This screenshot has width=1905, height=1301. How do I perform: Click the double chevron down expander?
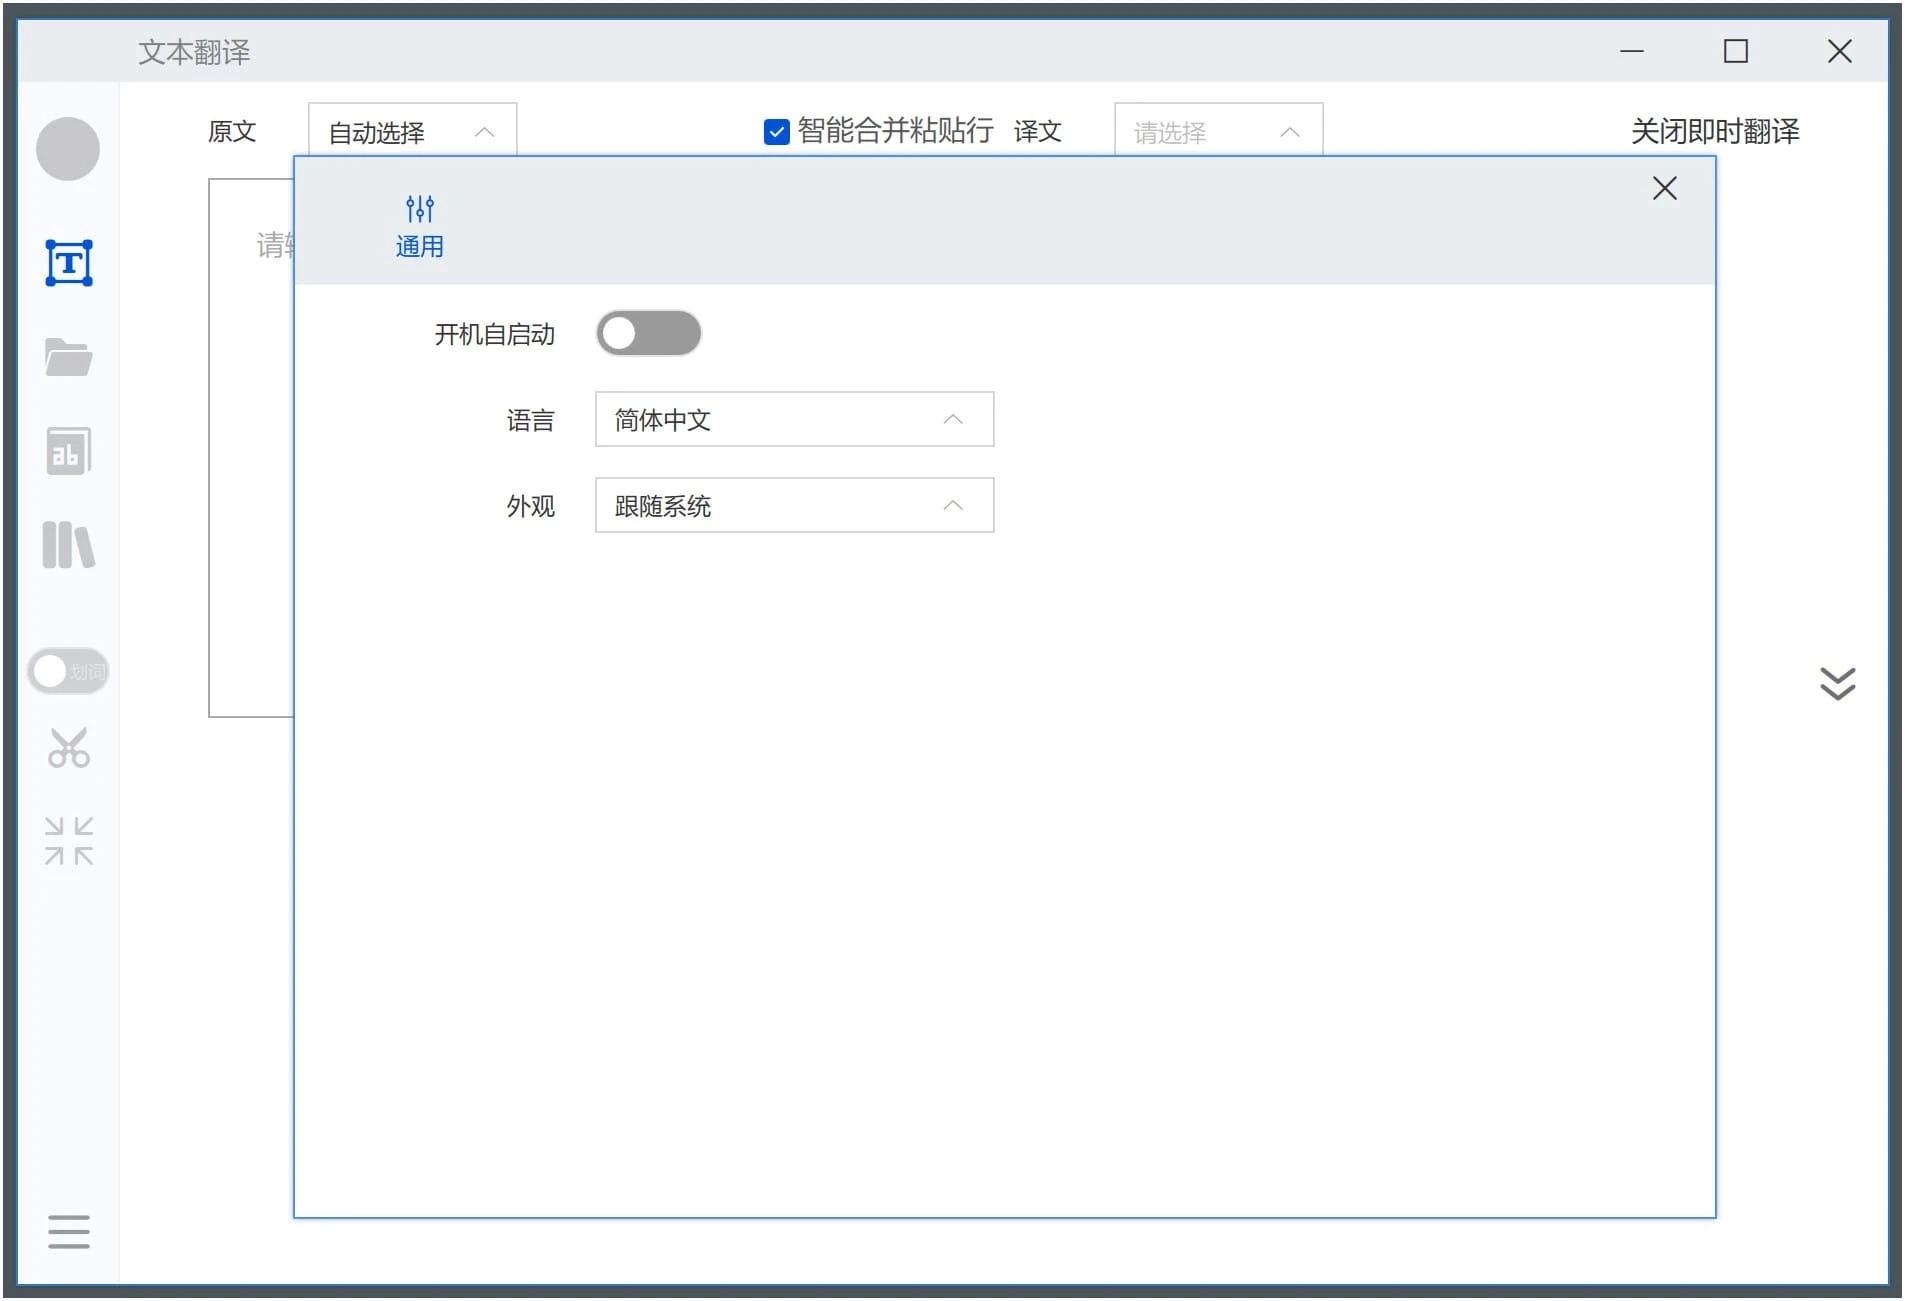pos(1837,684)
